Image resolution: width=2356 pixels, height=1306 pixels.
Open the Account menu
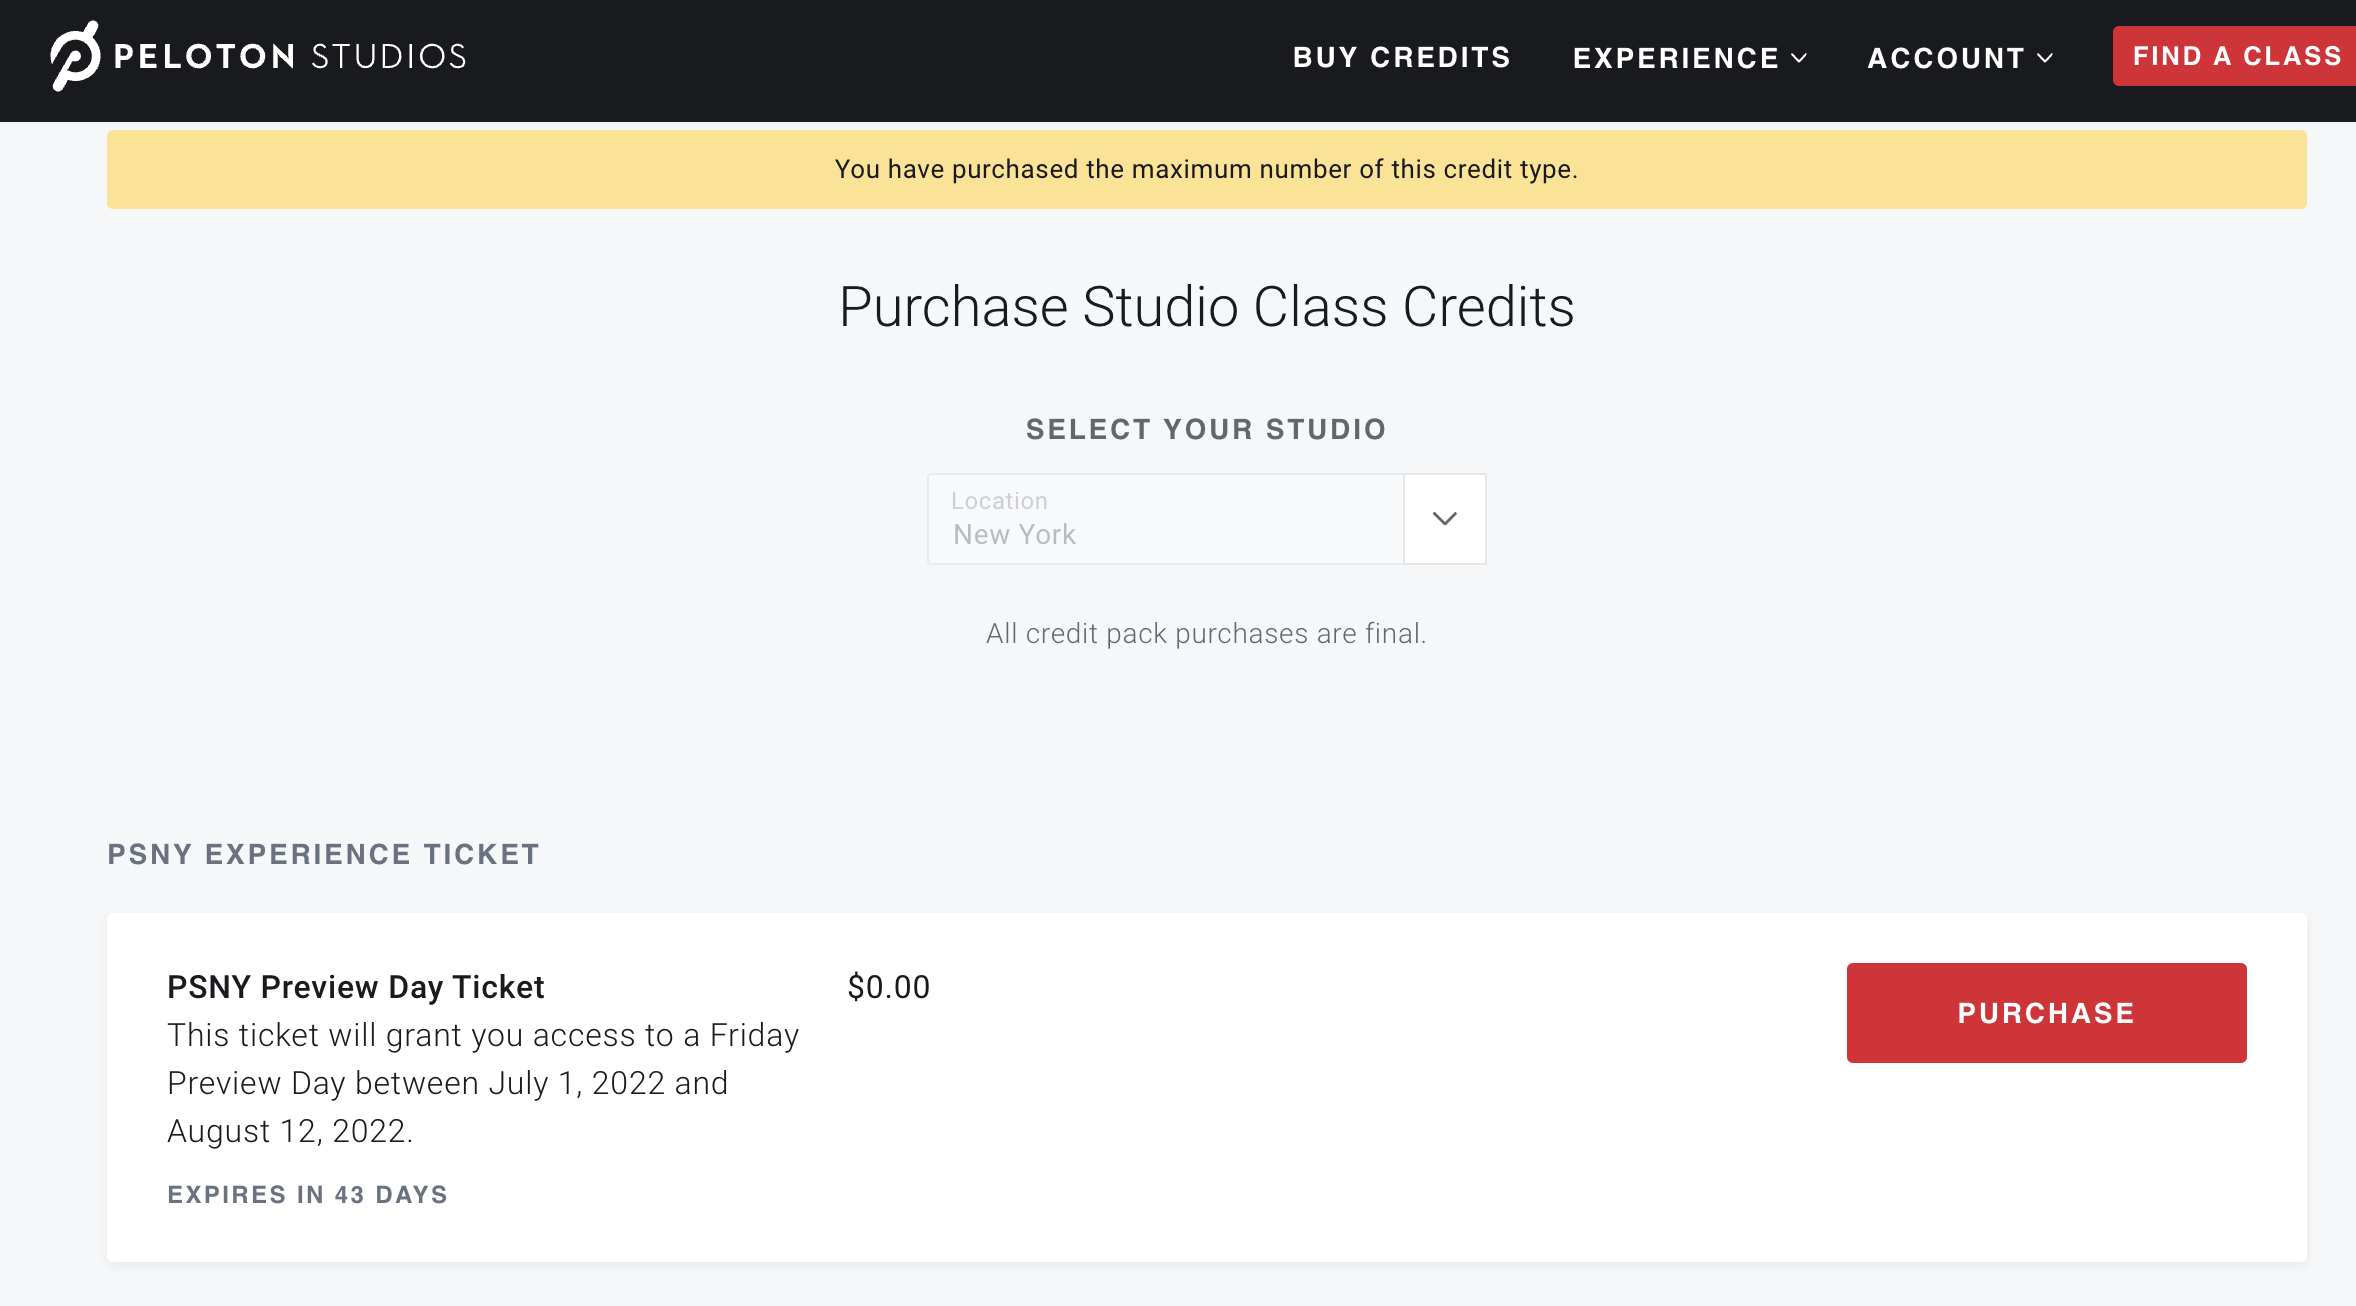click(1946, 58)
